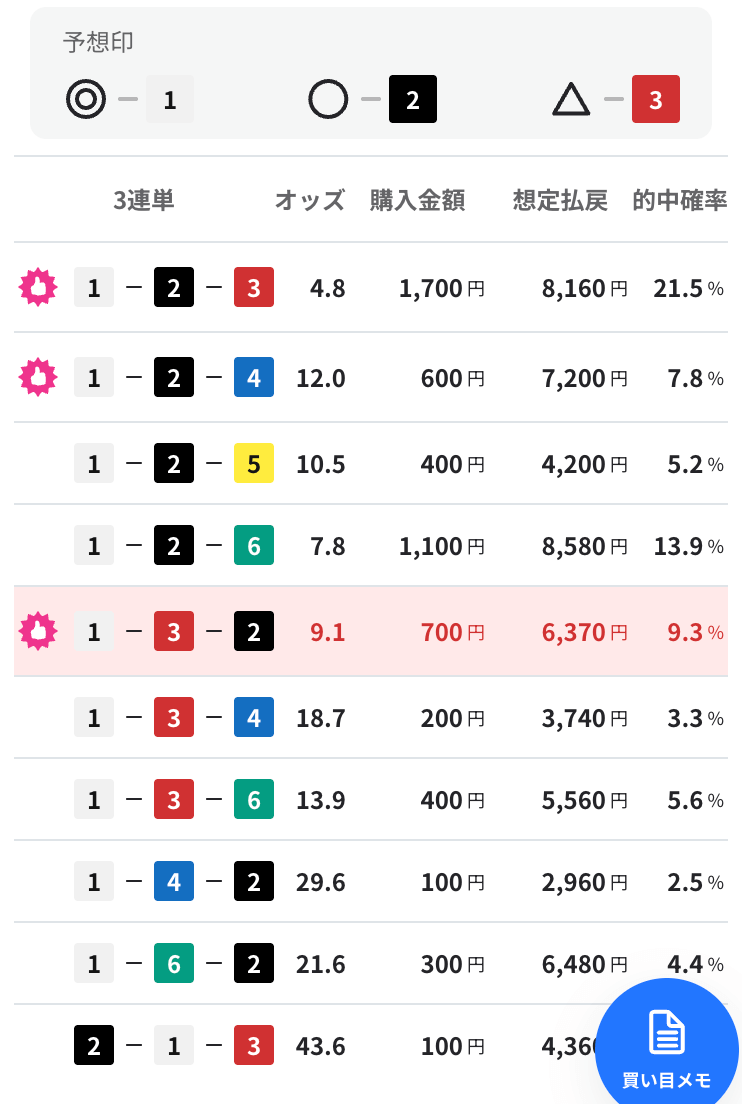This screenshot has width=742, height=1104.
Task: Select the 2-1-3 row with odds 43.6
Action: click(371, 1046)
